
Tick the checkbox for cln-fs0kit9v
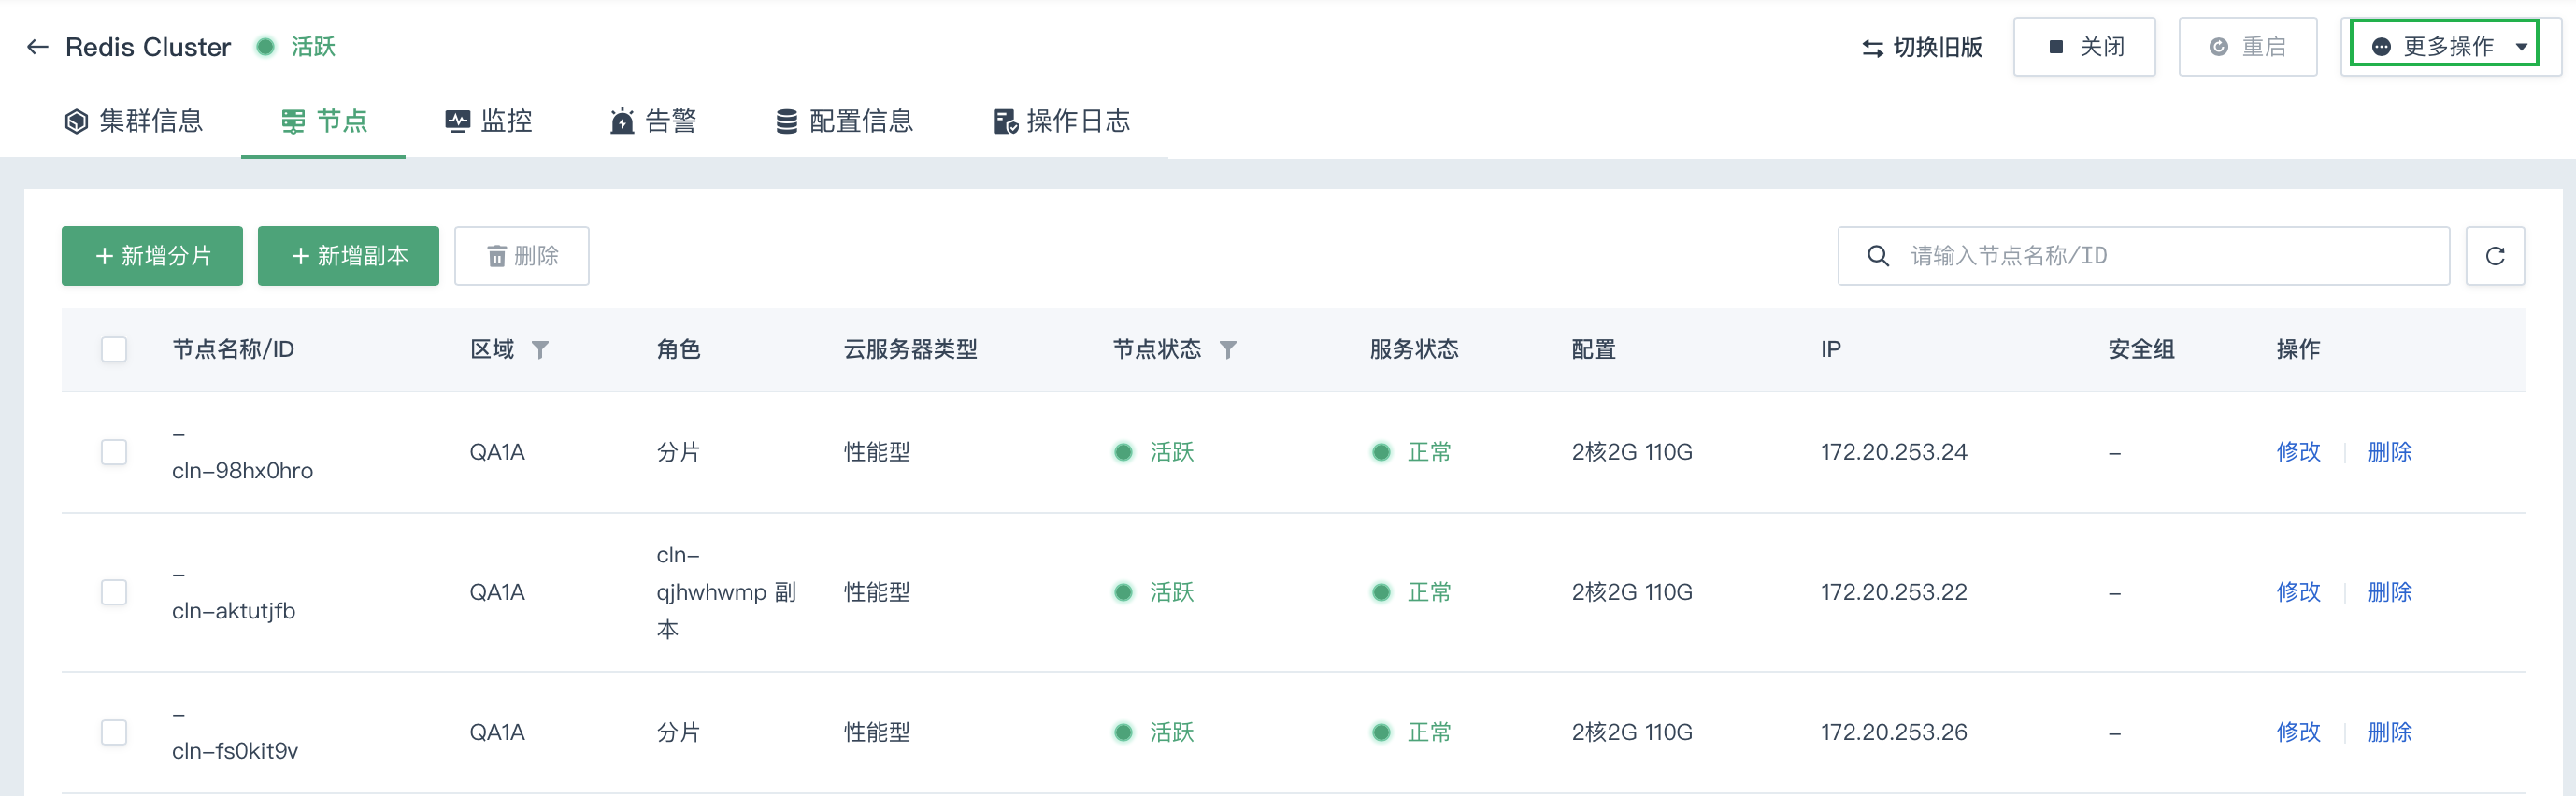pos(114,732)
